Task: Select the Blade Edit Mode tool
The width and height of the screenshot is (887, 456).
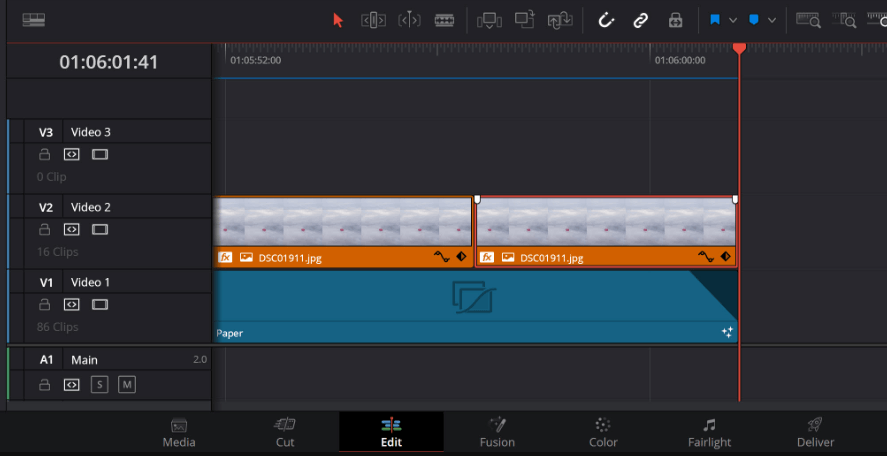Action: [x=444, y=20]
